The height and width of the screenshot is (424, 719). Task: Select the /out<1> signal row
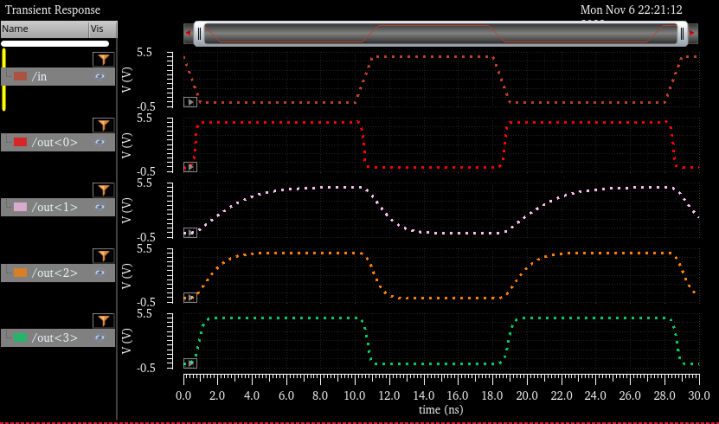(x=58, y=207)
